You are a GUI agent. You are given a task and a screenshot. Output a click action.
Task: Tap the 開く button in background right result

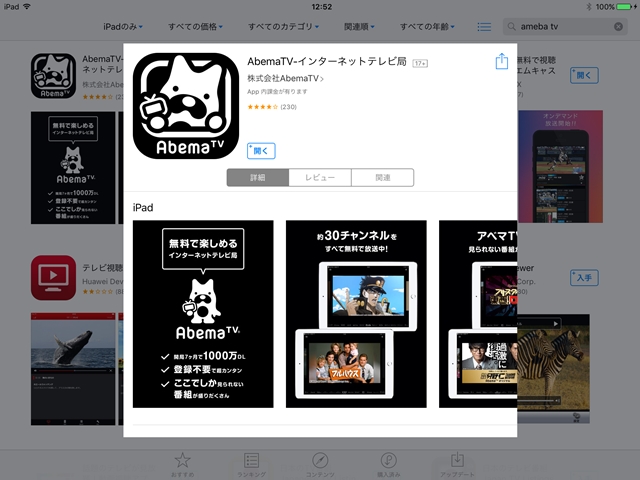584,76
